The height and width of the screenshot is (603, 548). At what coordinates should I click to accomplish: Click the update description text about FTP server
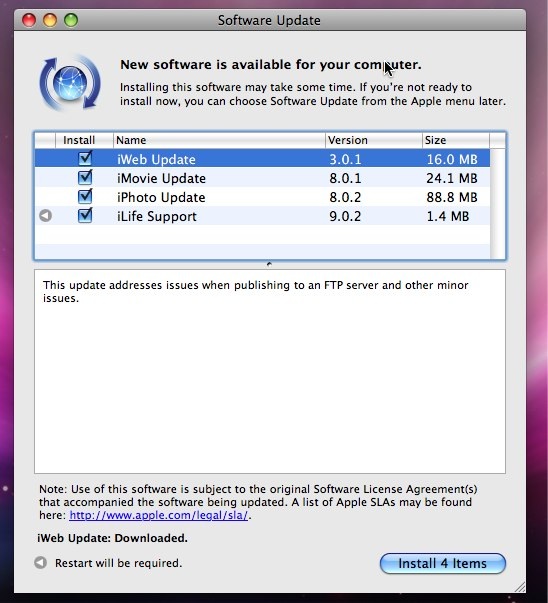255,292
